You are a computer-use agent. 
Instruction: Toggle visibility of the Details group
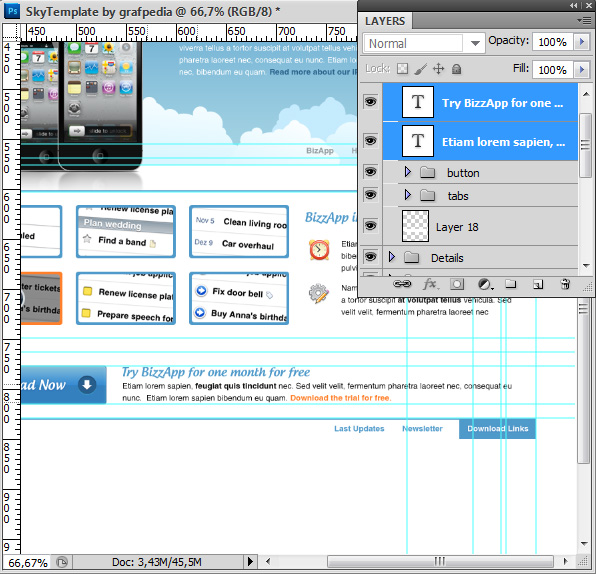371,257
